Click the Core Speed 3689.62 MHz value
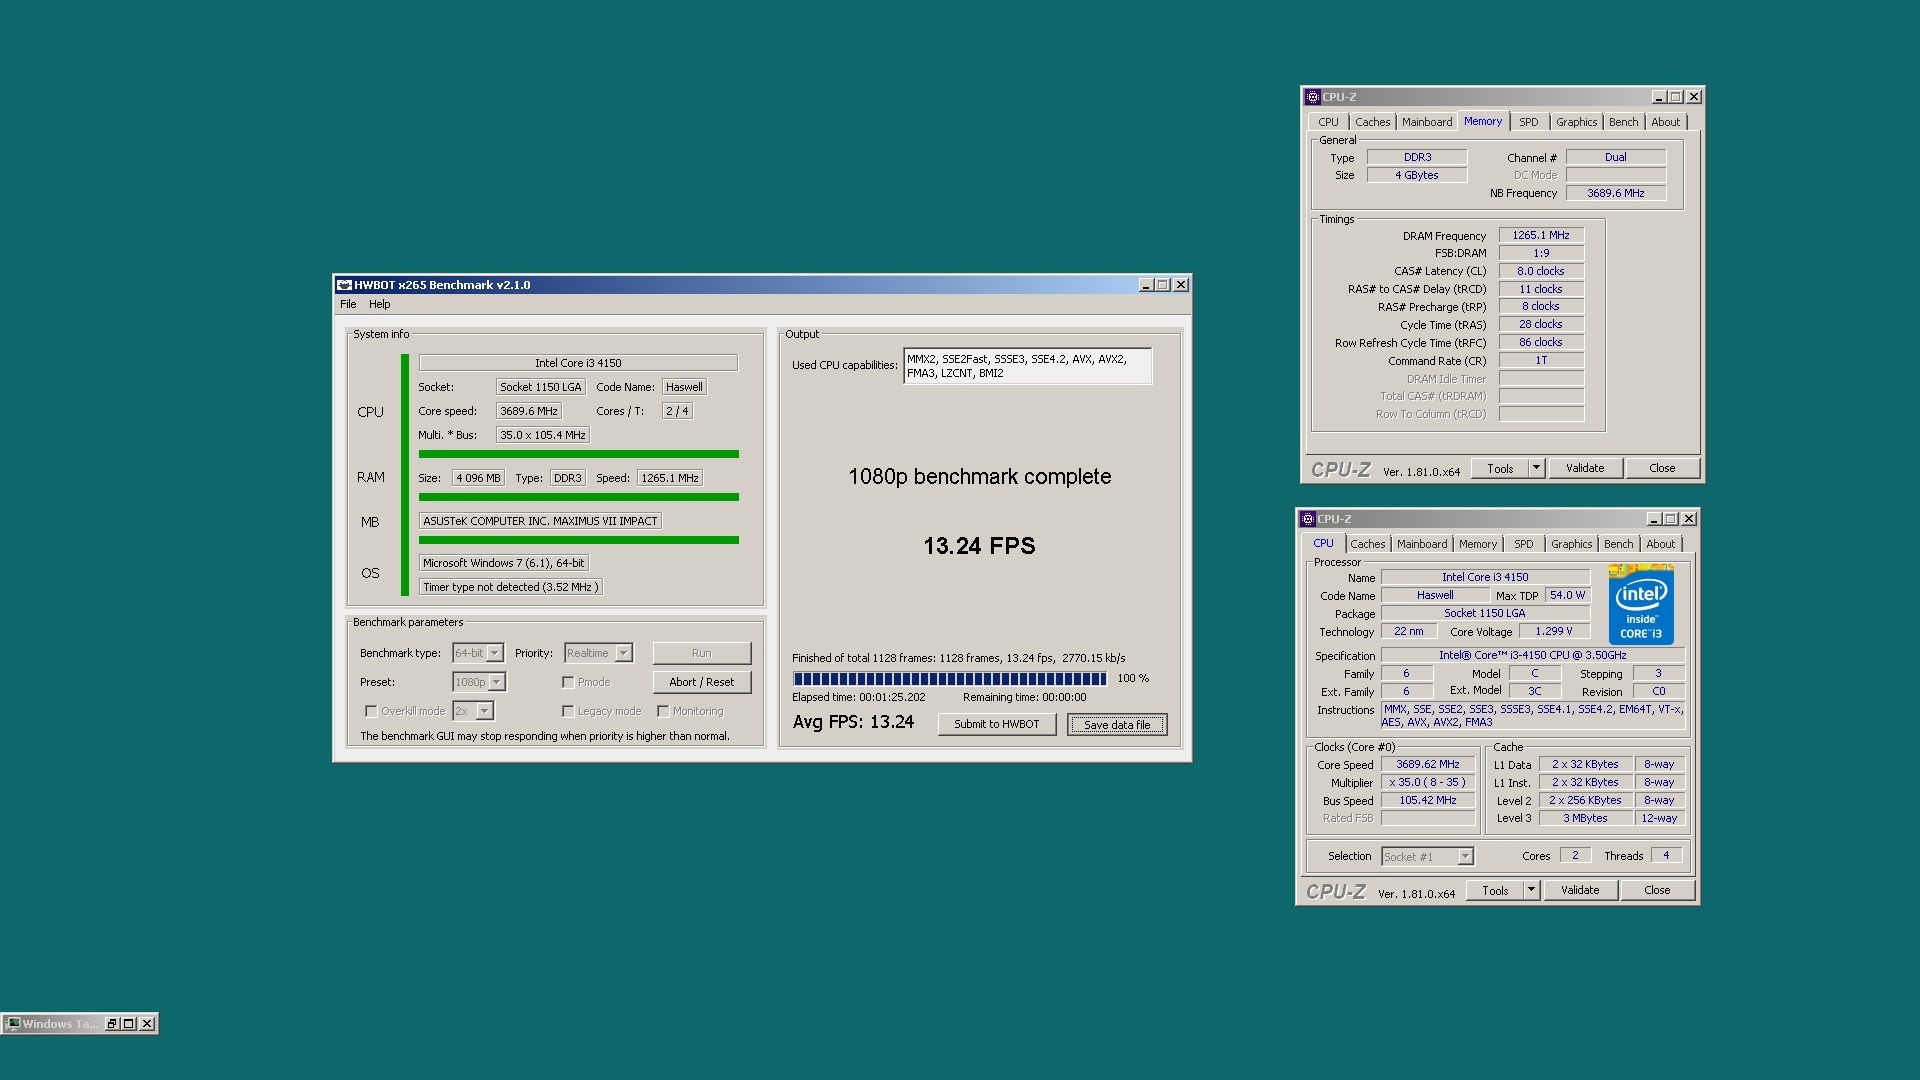 click(x=1428, y=764)
